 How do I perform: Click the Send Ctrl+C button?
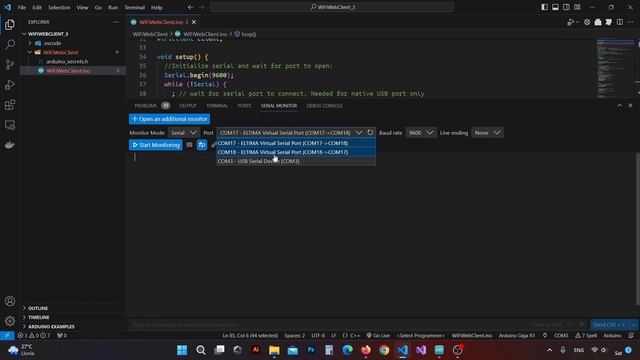(609, 324)
